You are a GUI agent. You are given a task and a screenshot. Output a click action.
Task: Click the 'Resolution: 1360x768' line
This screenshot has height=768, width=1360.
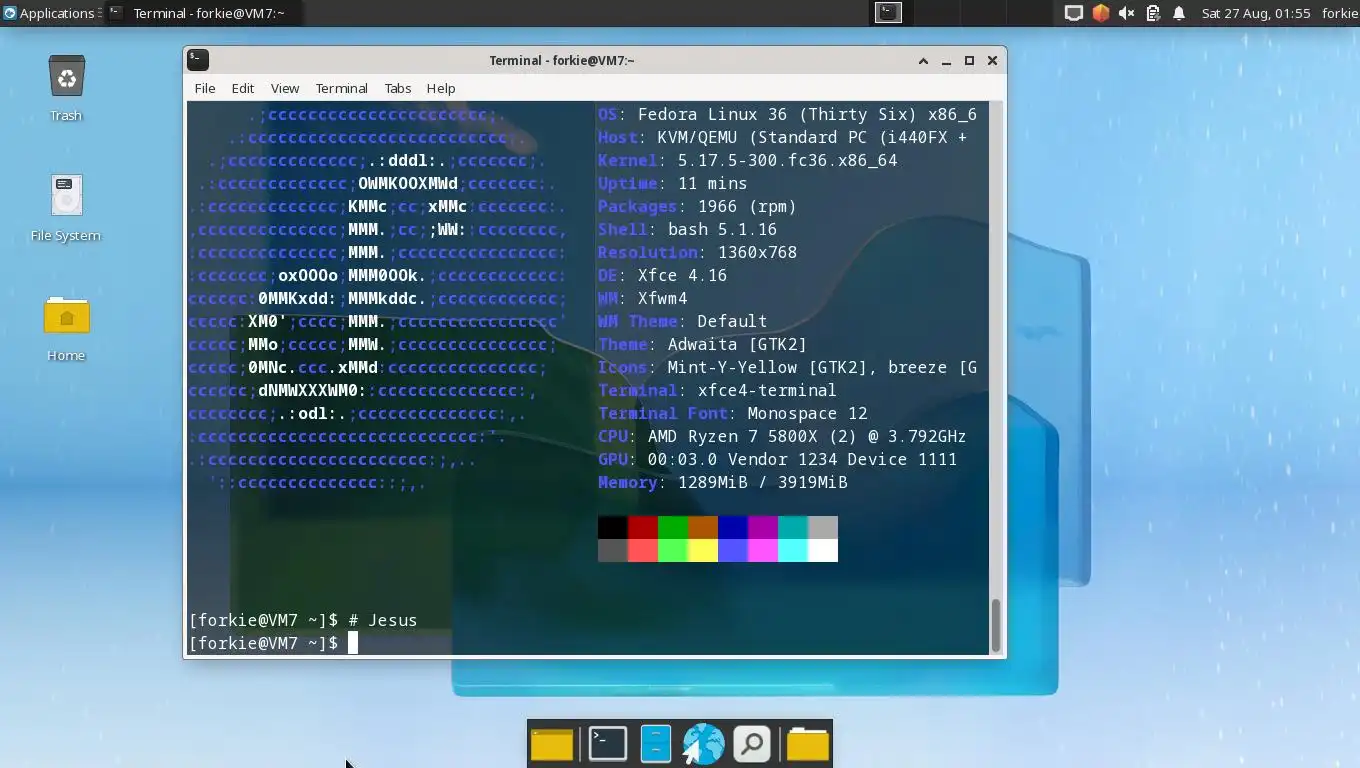[x=697, y=252]
